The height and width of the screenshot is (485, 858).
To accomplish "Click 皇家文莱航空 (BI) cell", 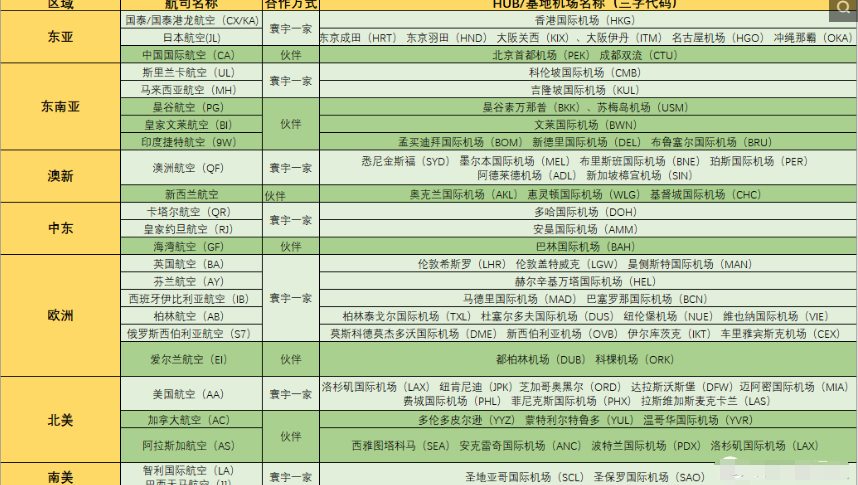I will coord(192,125).
